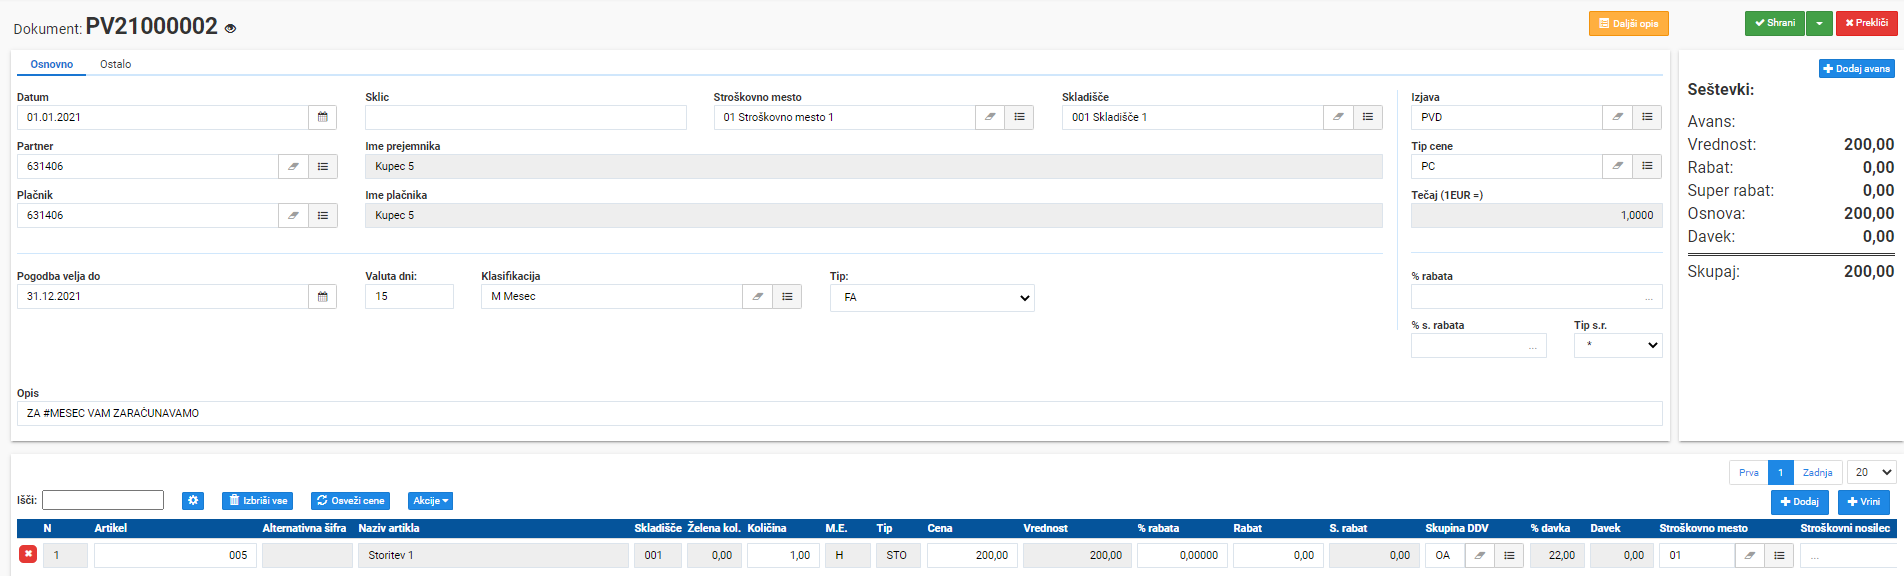1904x576 pixels.
Task: Click Dodaj avans button
Action: point(1857,68)
